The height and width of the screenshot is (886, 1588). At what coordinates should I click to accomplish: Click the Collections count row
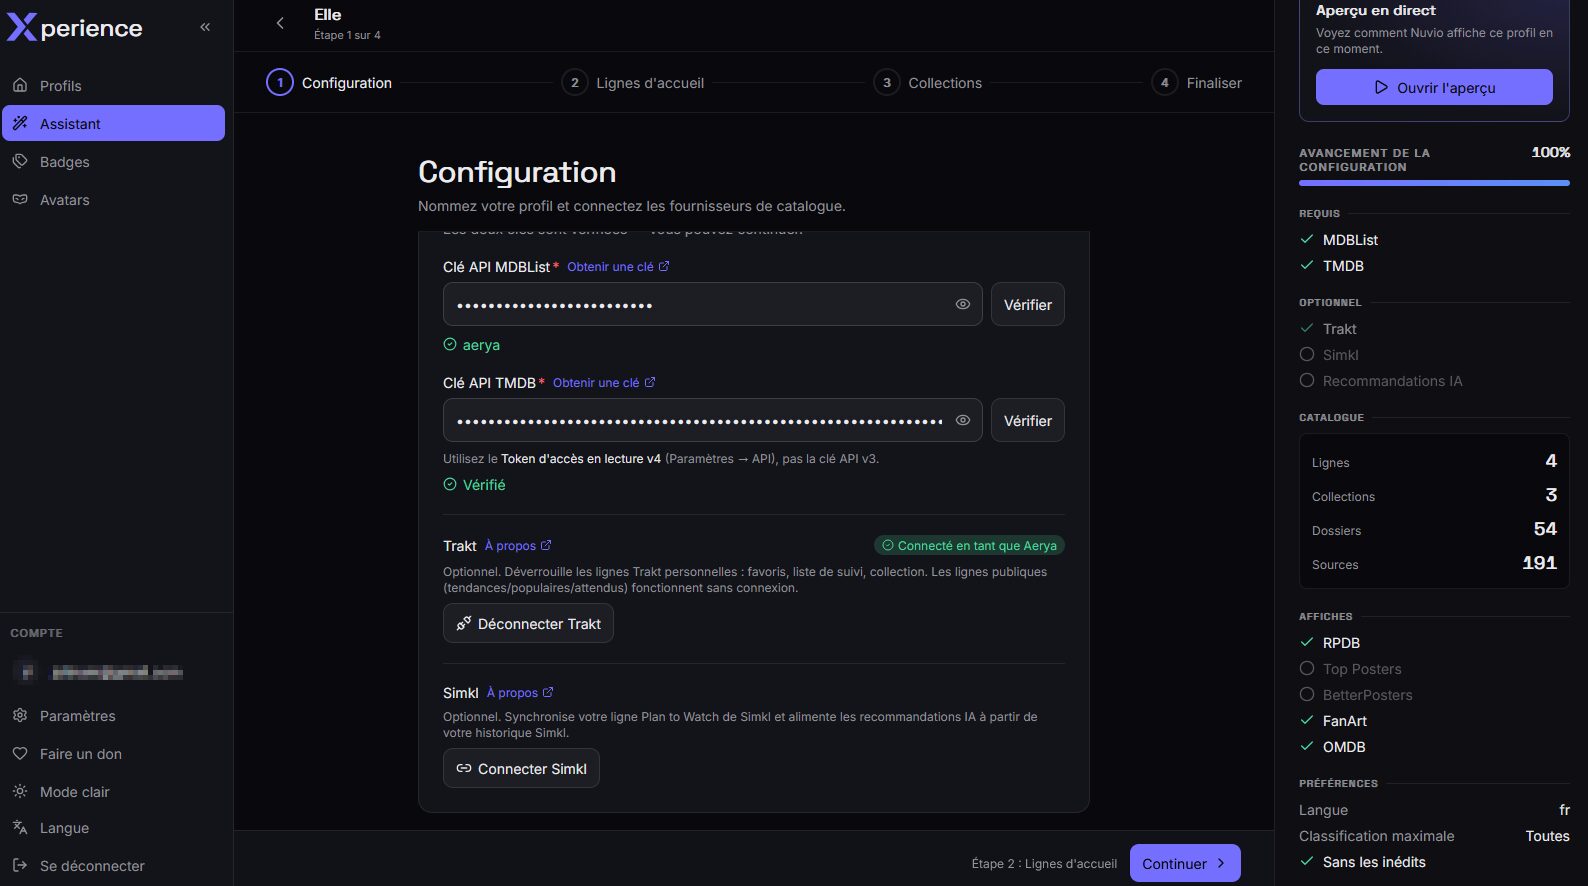click(1434, 495)
